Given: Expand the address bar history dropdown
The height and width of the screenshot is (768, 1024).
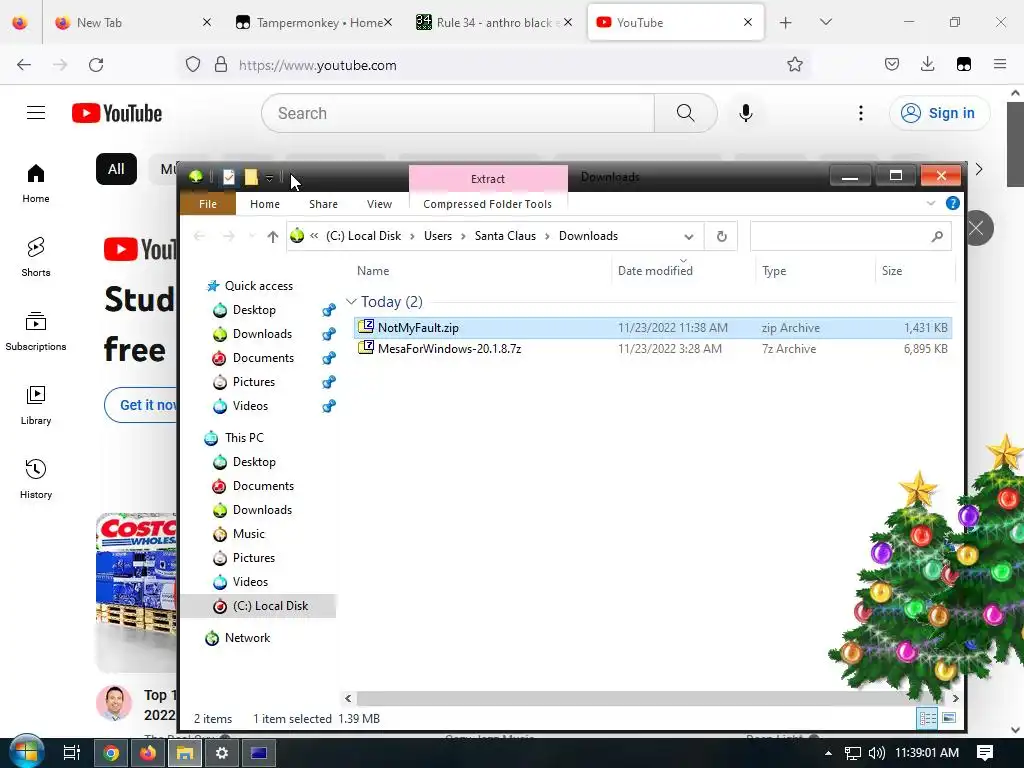Looking at the screenshot, I should [x=688, y=236].
